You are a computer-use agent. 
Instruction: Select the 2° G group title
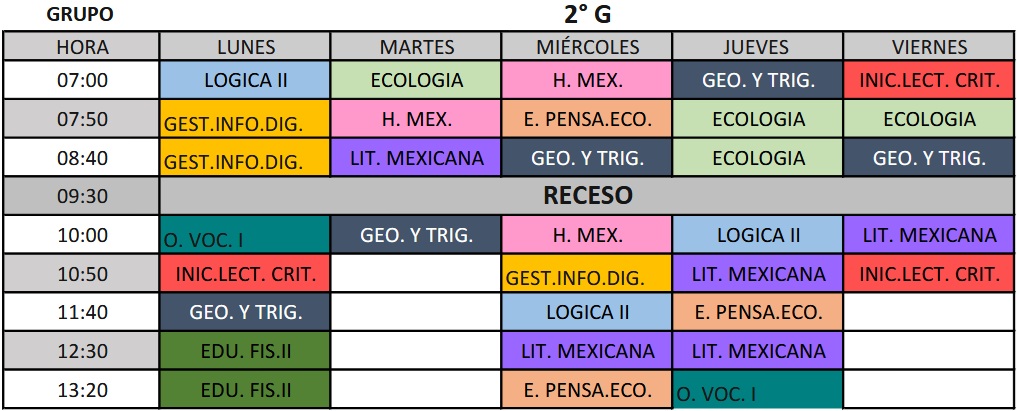click(588, 14)
